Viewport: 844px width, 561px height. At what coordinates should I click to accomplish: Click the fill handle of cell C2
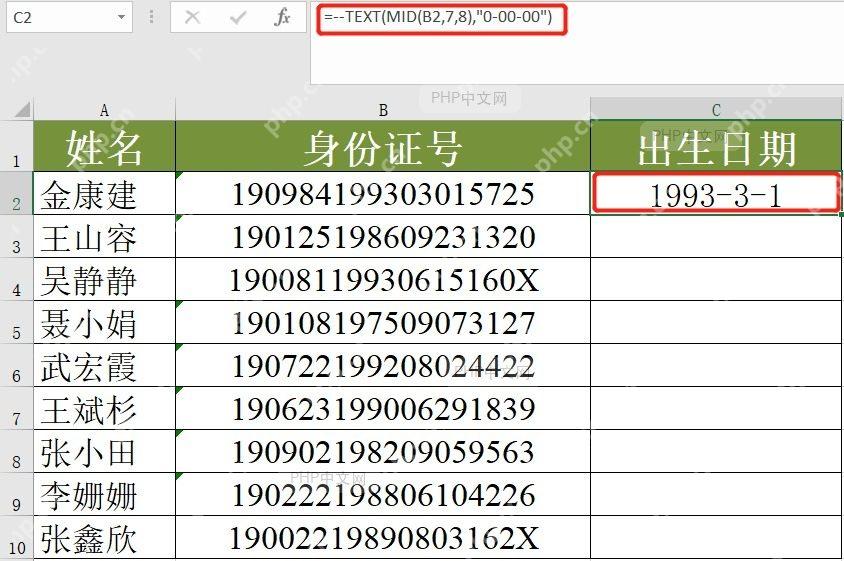[841, 214]
